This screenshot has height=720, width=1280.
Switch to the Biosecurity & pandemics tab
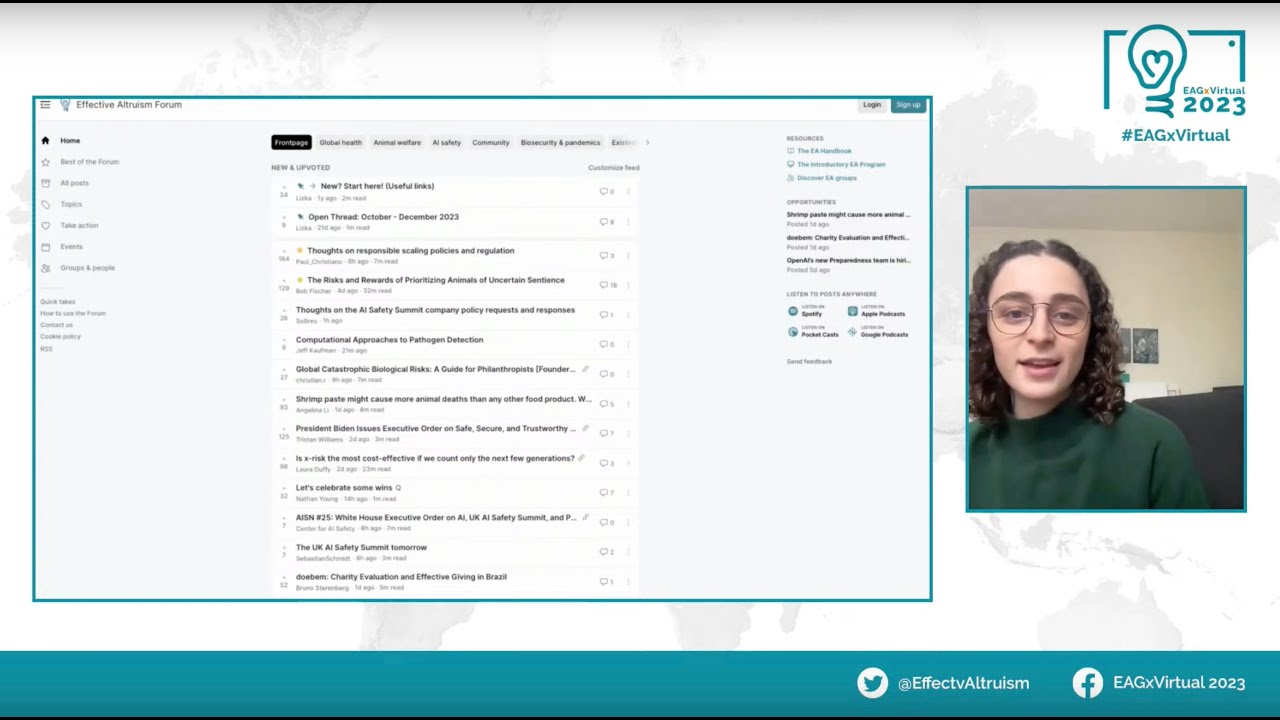(560, 143)
